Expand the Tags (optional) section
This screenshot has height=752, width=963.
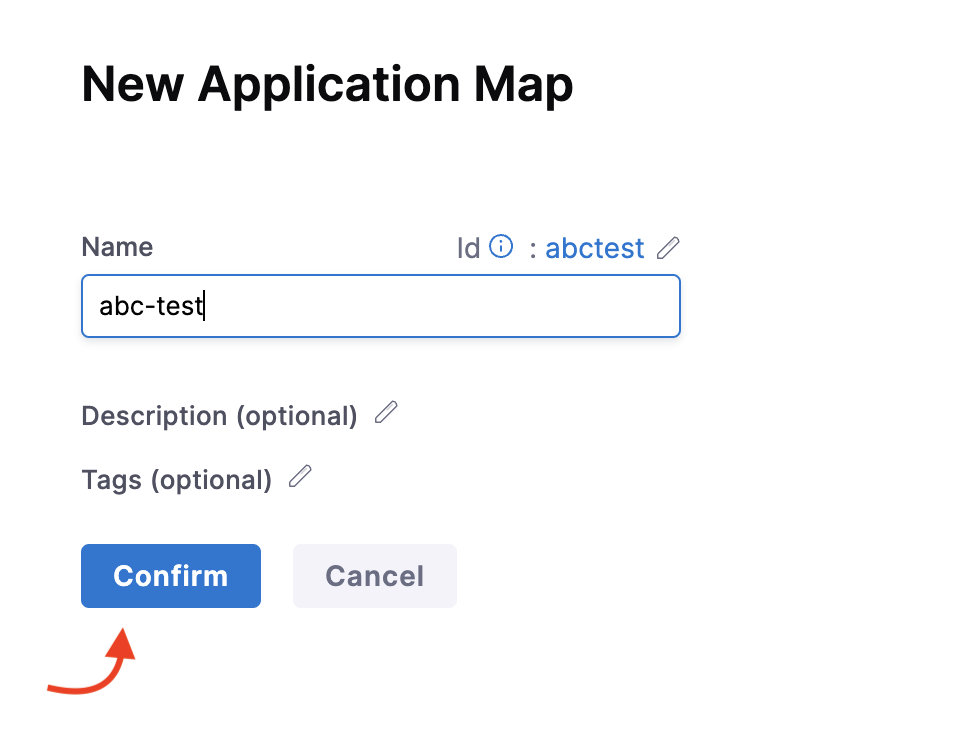(176, 480)
